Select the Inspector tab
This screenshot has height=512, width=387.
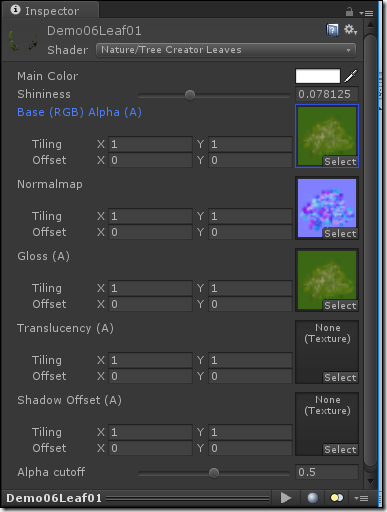click(x=50, y=11)
